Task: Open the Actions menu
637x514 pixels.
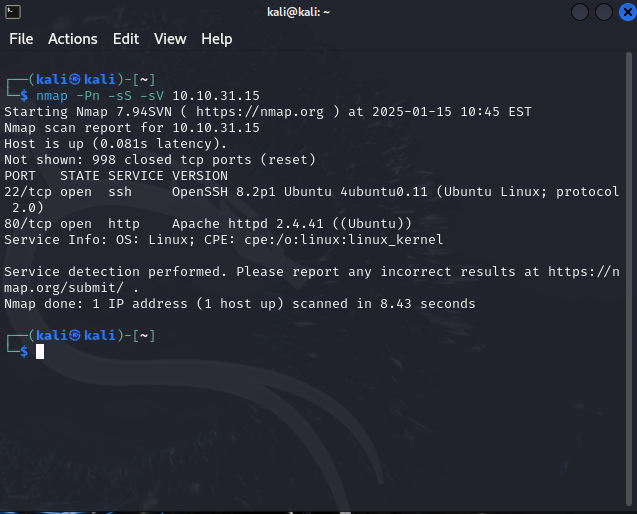Action: coord(73,39)
